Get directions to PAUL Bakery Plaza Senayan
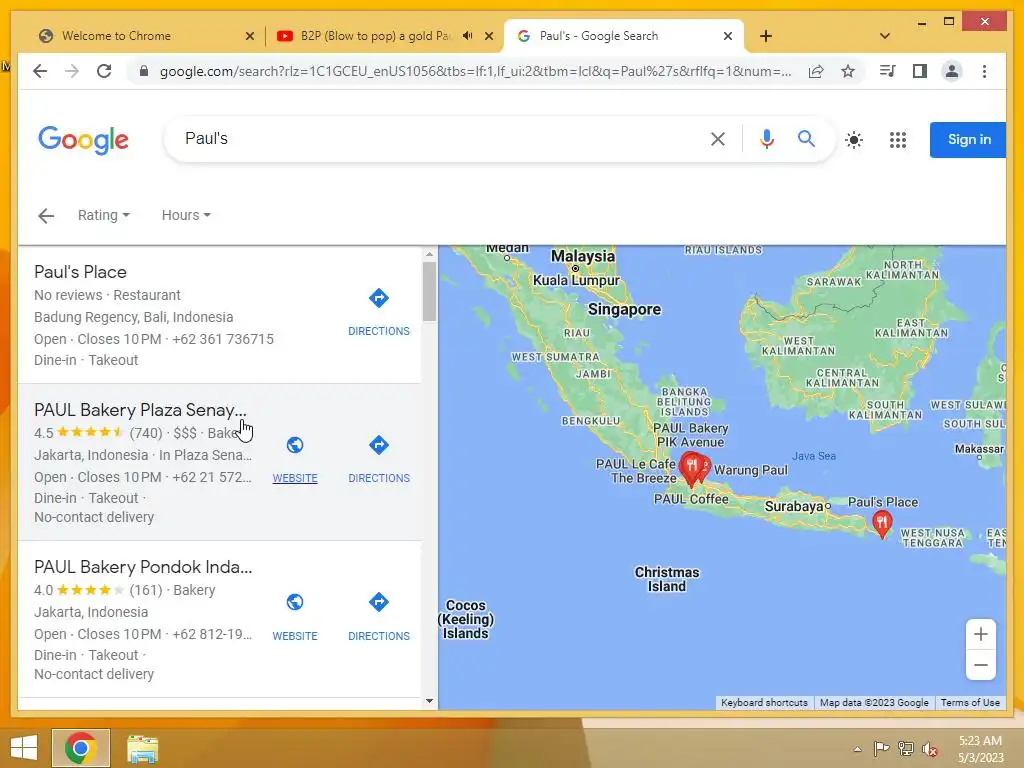 coord(379,445)
